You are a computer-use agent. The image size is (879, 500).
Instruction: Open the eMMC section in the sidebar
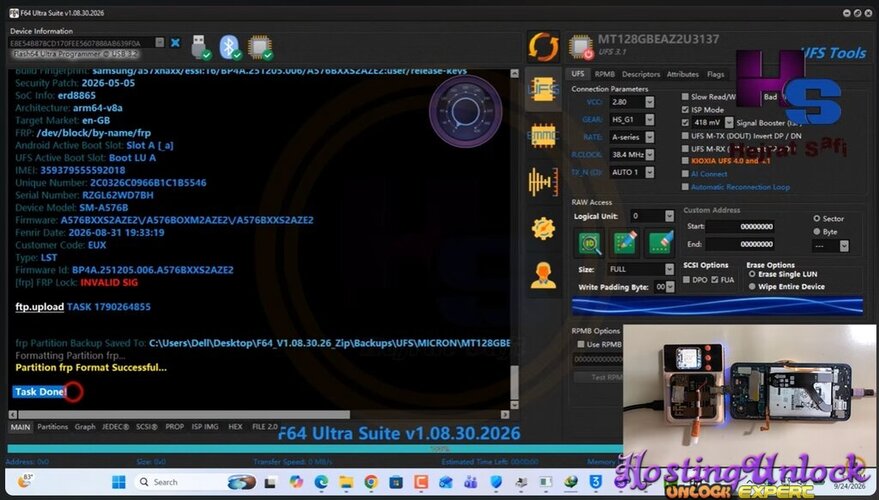543,136
